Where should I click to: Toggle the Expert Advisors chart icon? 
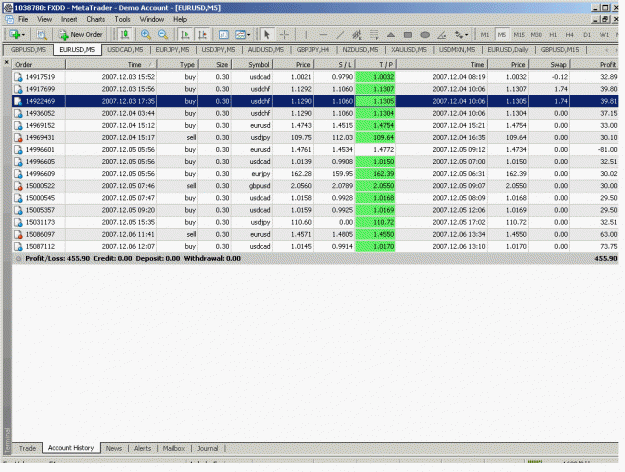click(x=125, y=35)
